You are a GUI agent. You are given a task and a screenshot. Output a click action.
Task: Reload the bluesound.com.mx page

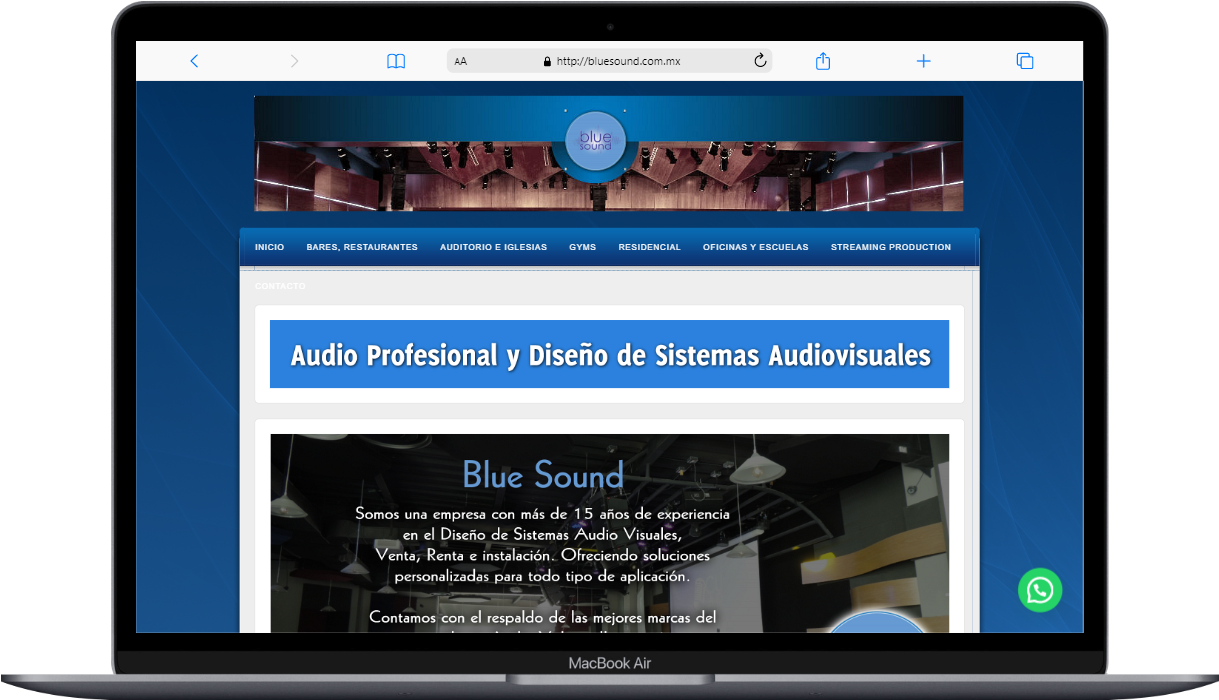pos(760,60)
